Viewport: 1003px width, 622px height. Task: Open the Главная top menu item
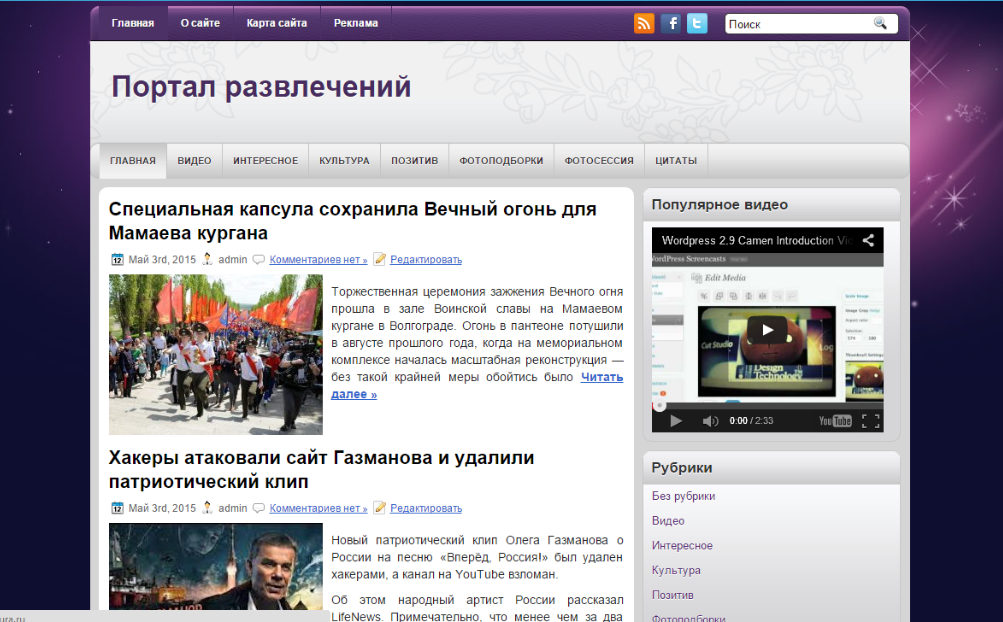[x=132, y=23]
